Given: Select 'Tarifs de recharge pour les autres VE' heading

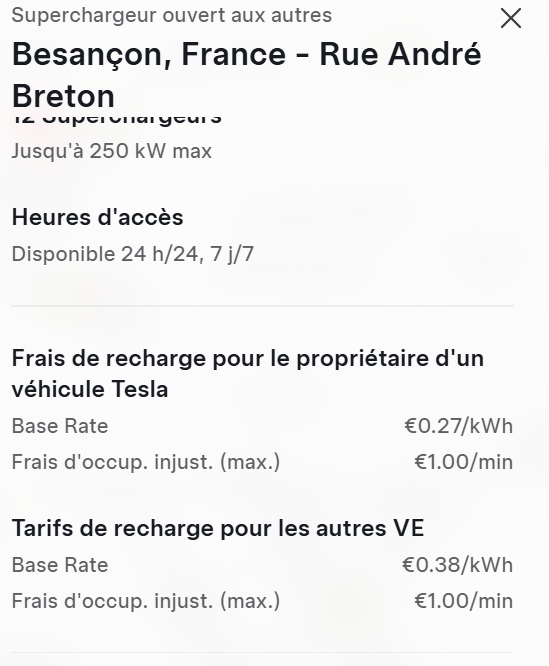Looking at the screenshot, I should [218, 529].
